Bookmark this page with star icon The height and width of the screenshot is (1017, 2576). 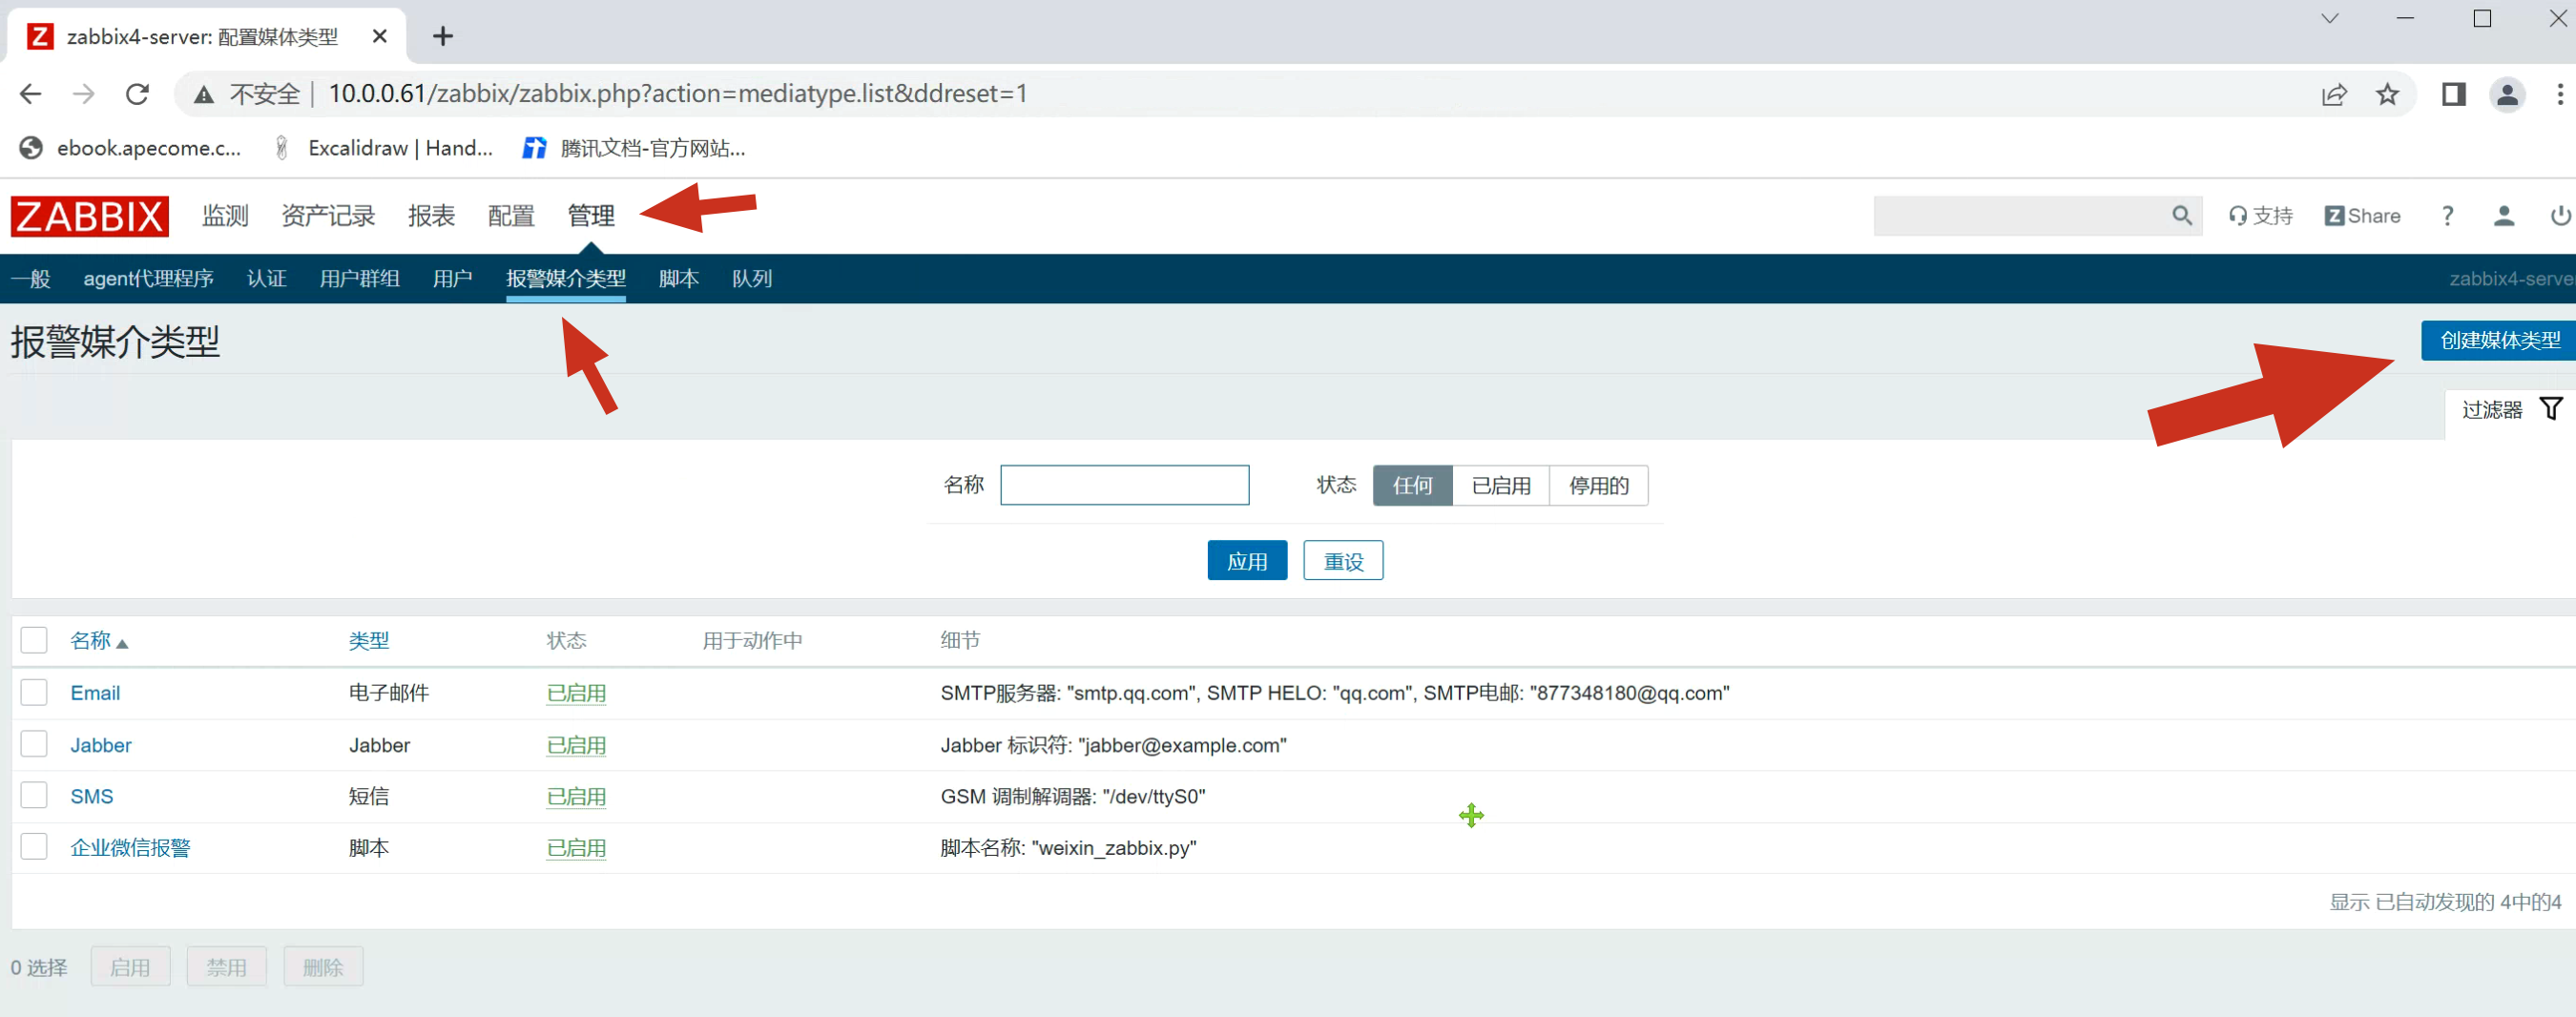tap(2387, 94)
